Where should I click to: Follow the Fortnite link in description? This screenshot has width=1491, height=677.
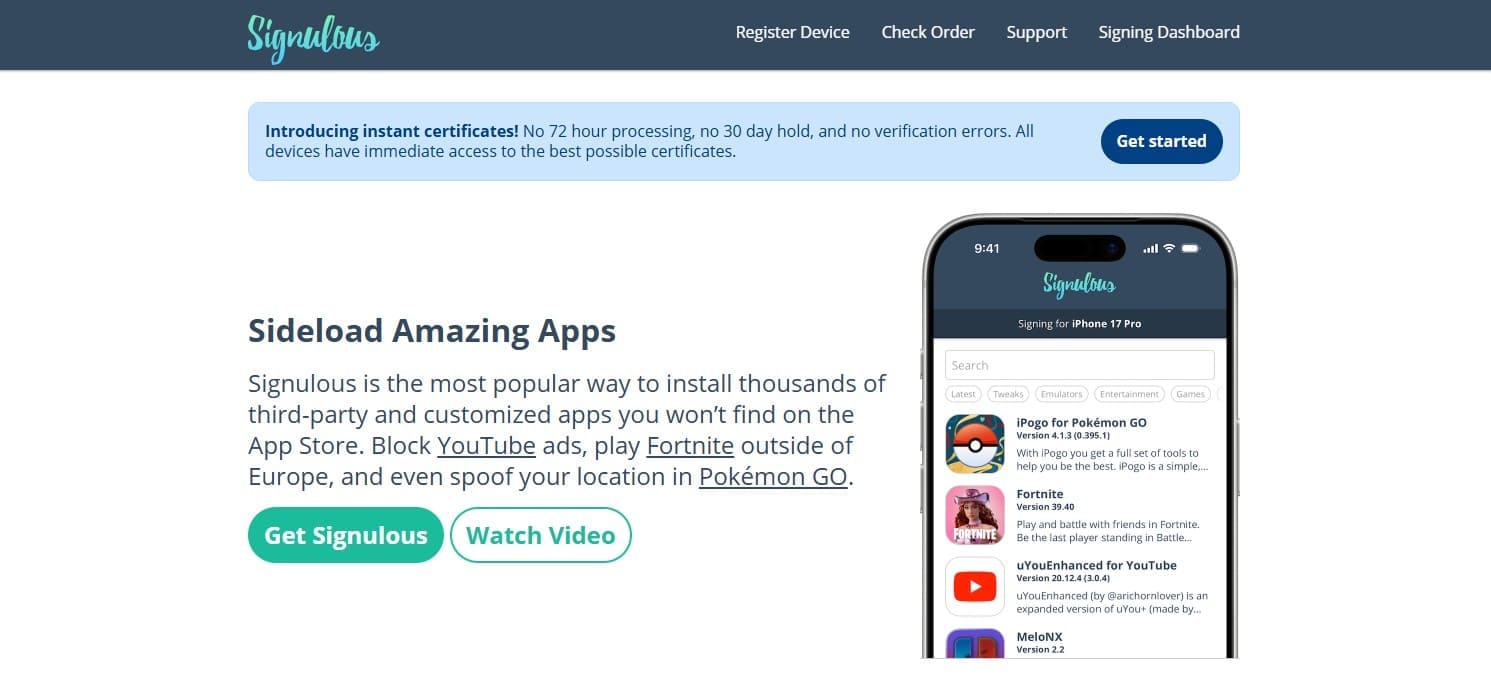point(690,445)
